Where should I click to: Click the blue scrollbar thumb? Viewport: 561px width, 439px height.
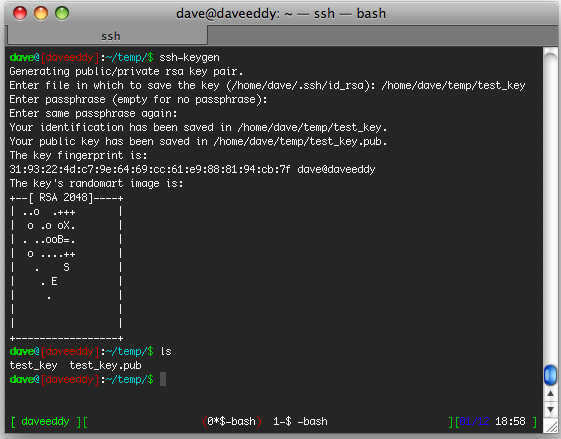pyautogui.click(x=550, y=375)
